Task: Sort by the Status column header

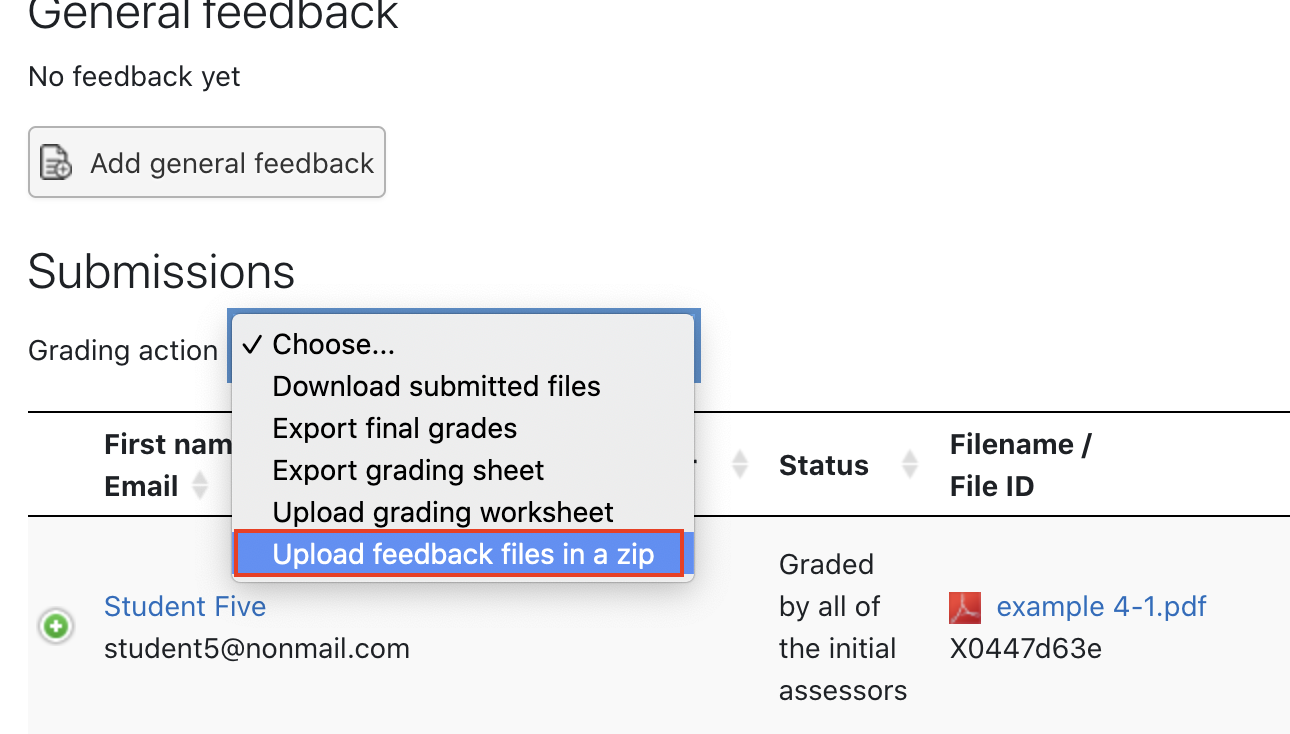Action: tap(824, 465)
